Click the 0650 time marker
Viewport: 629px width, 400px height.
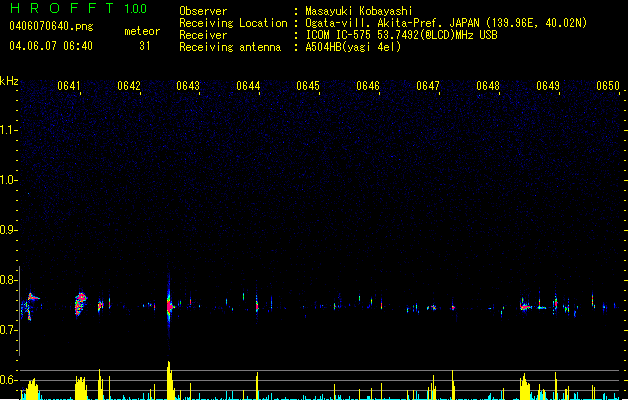pos(608,86)
